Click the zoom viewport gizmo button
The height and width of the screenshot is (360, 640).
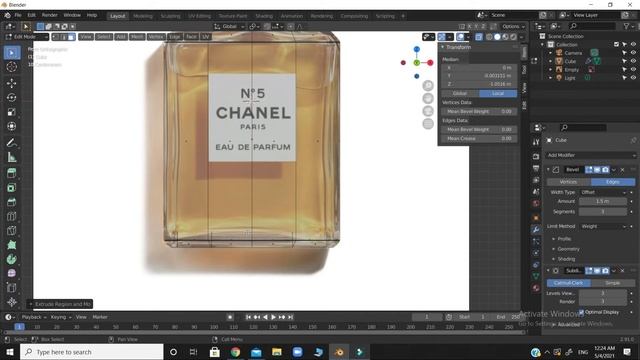[x=428, y=85]
